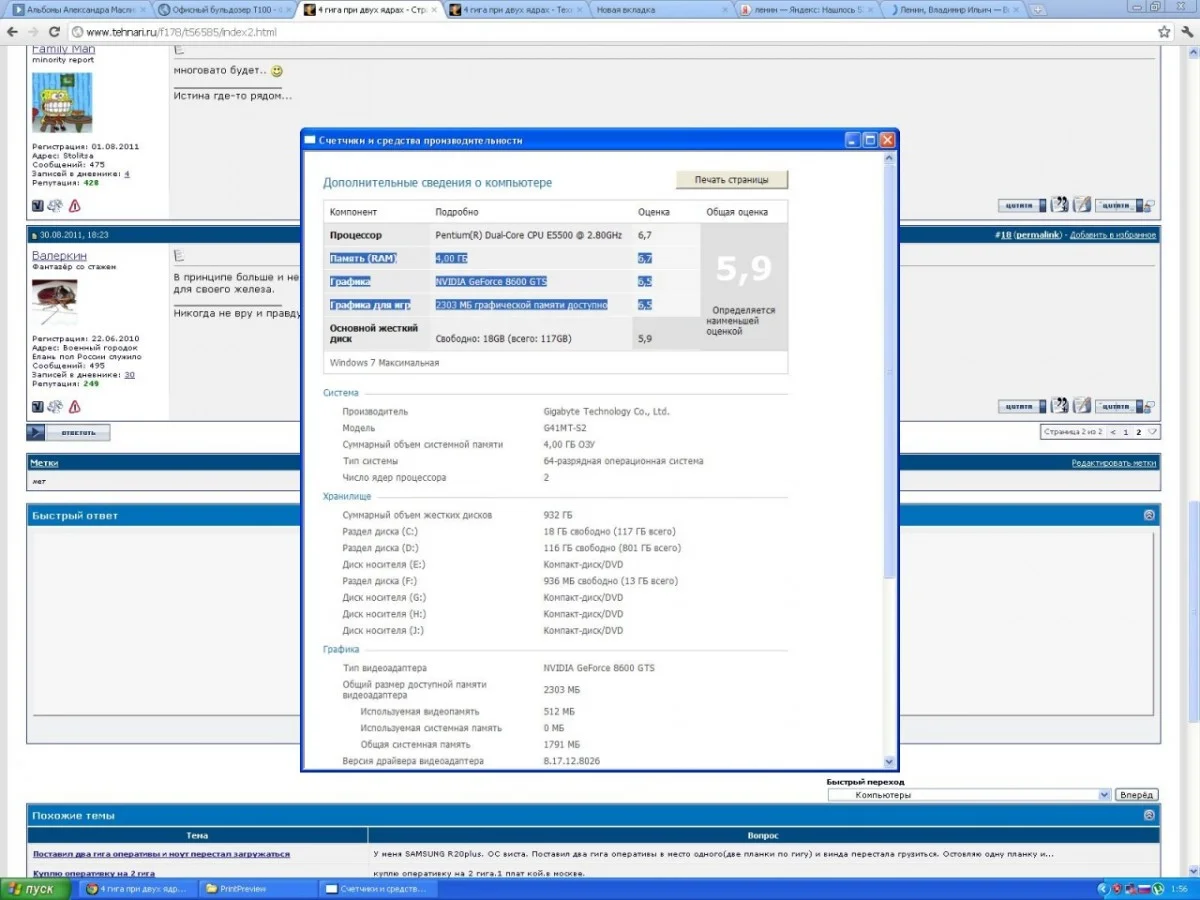The height and width of the screenshot is (900, 1200).
Task: Open new browser tab button
Action: (1038, 10)
